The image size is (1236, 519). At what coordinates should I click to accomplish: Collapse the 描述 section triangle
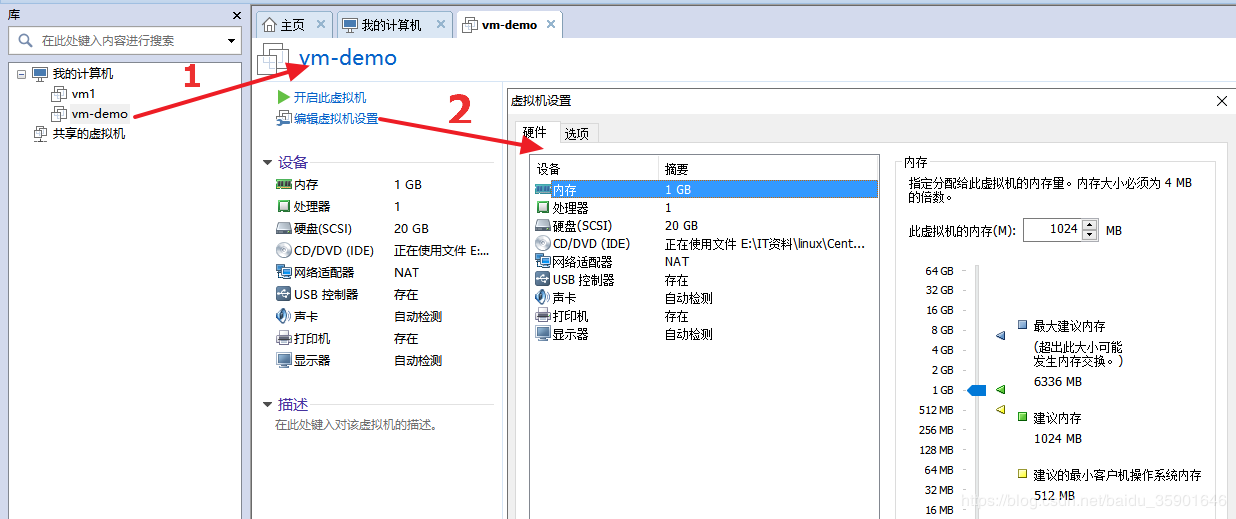[x=267, y=405]
